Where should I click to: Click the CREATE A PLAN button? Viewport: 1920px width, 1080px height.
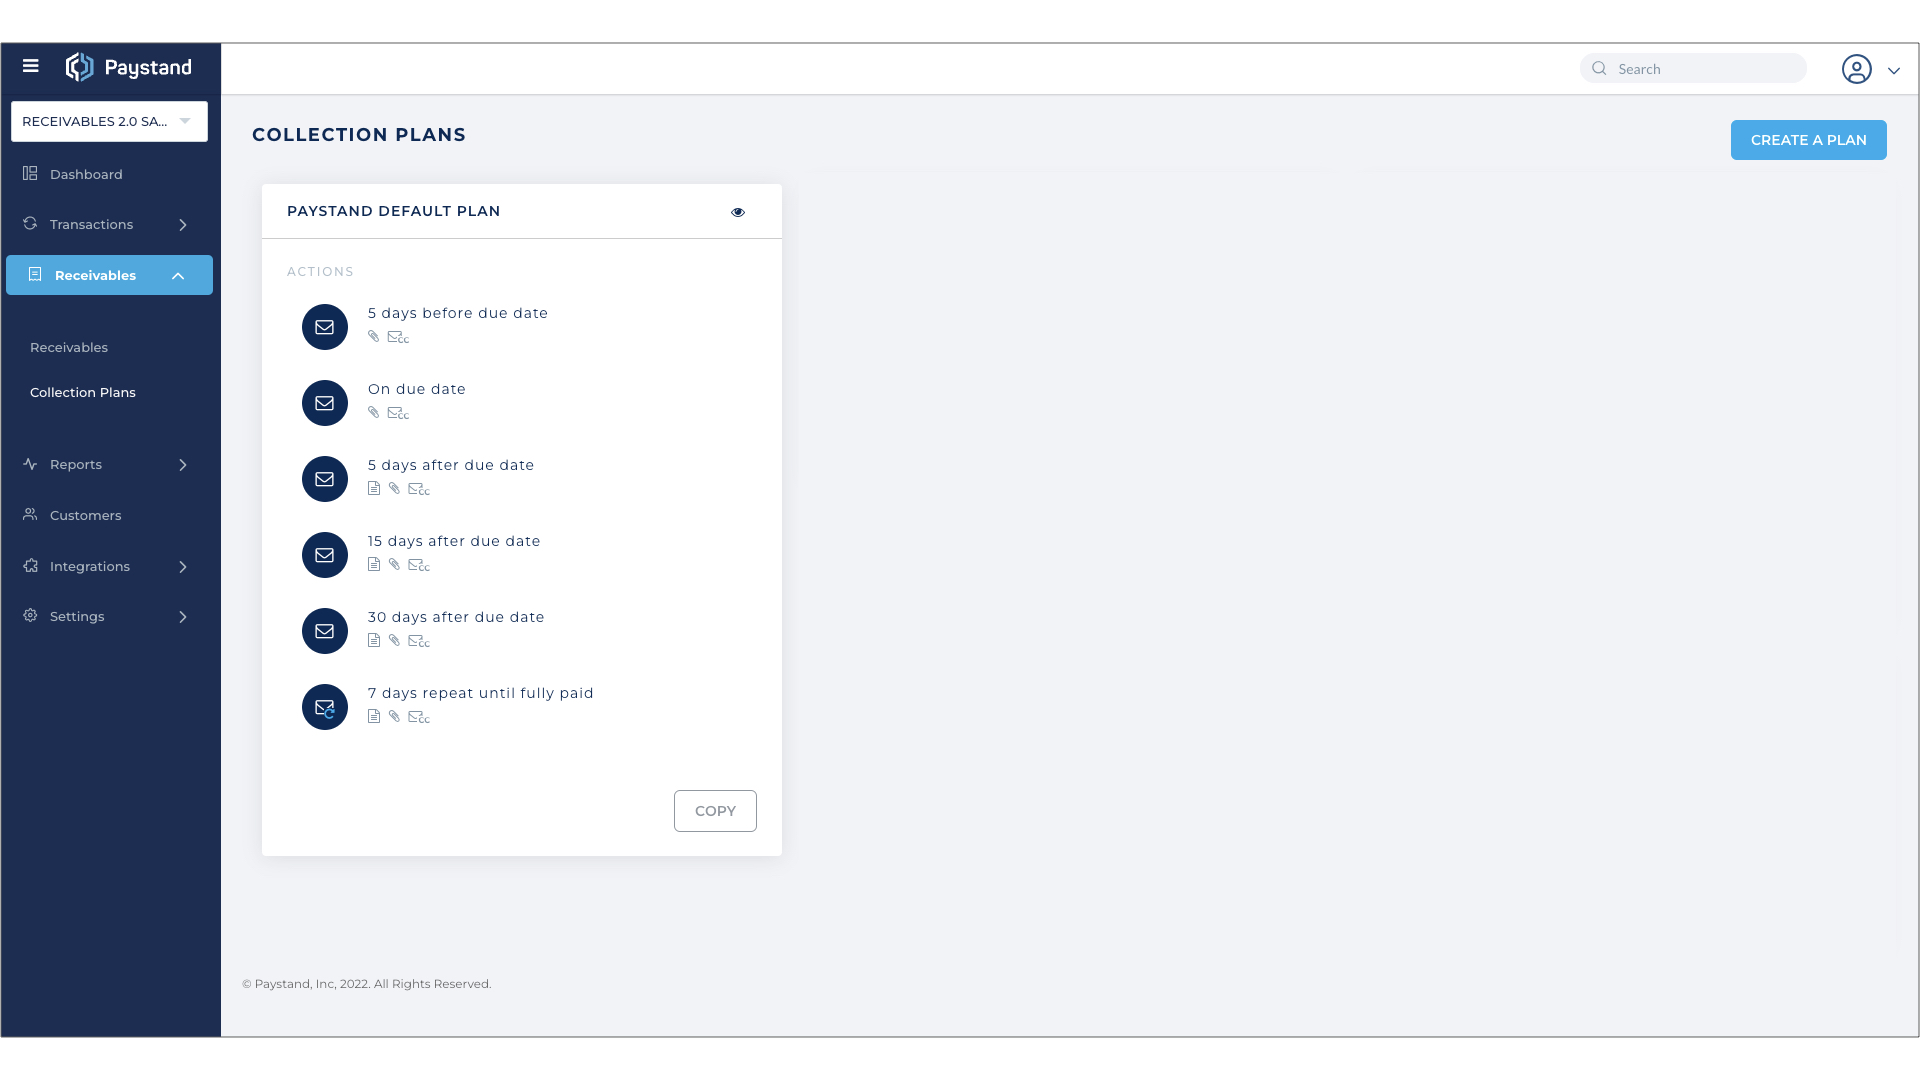coord(1809,140)
